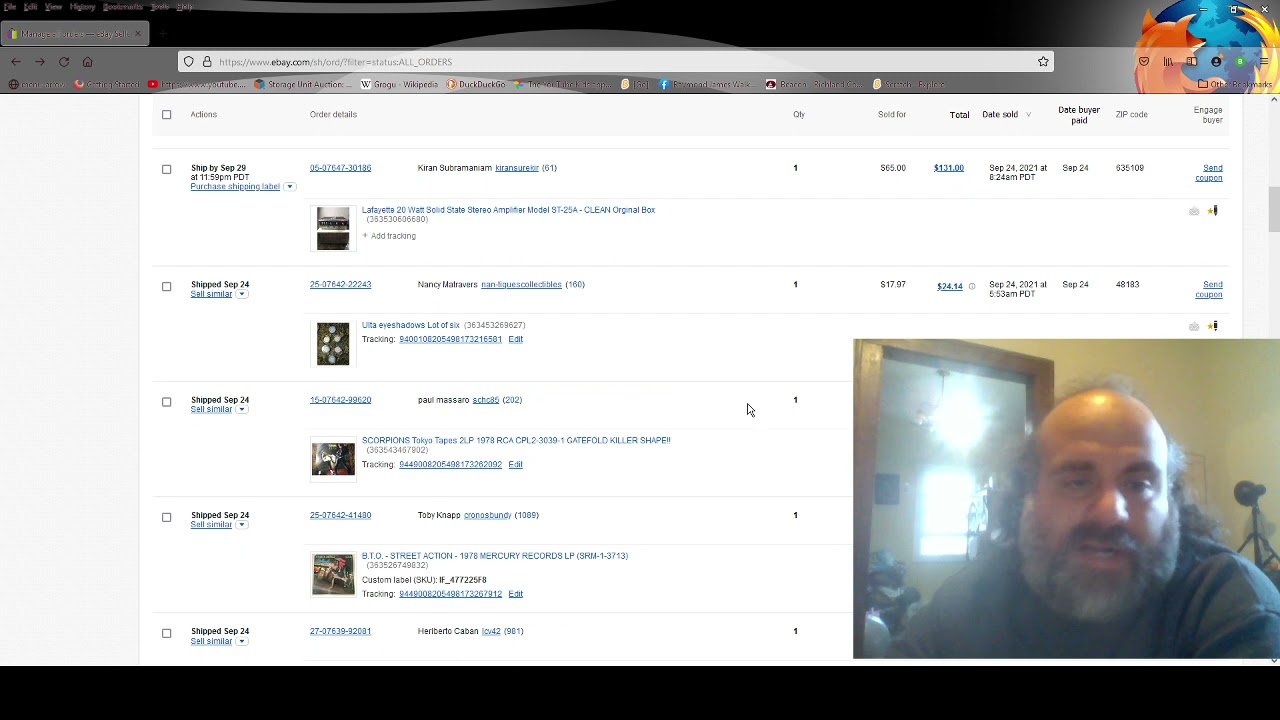Sort orders by Date sold column arrow

tap(1028, 115)
